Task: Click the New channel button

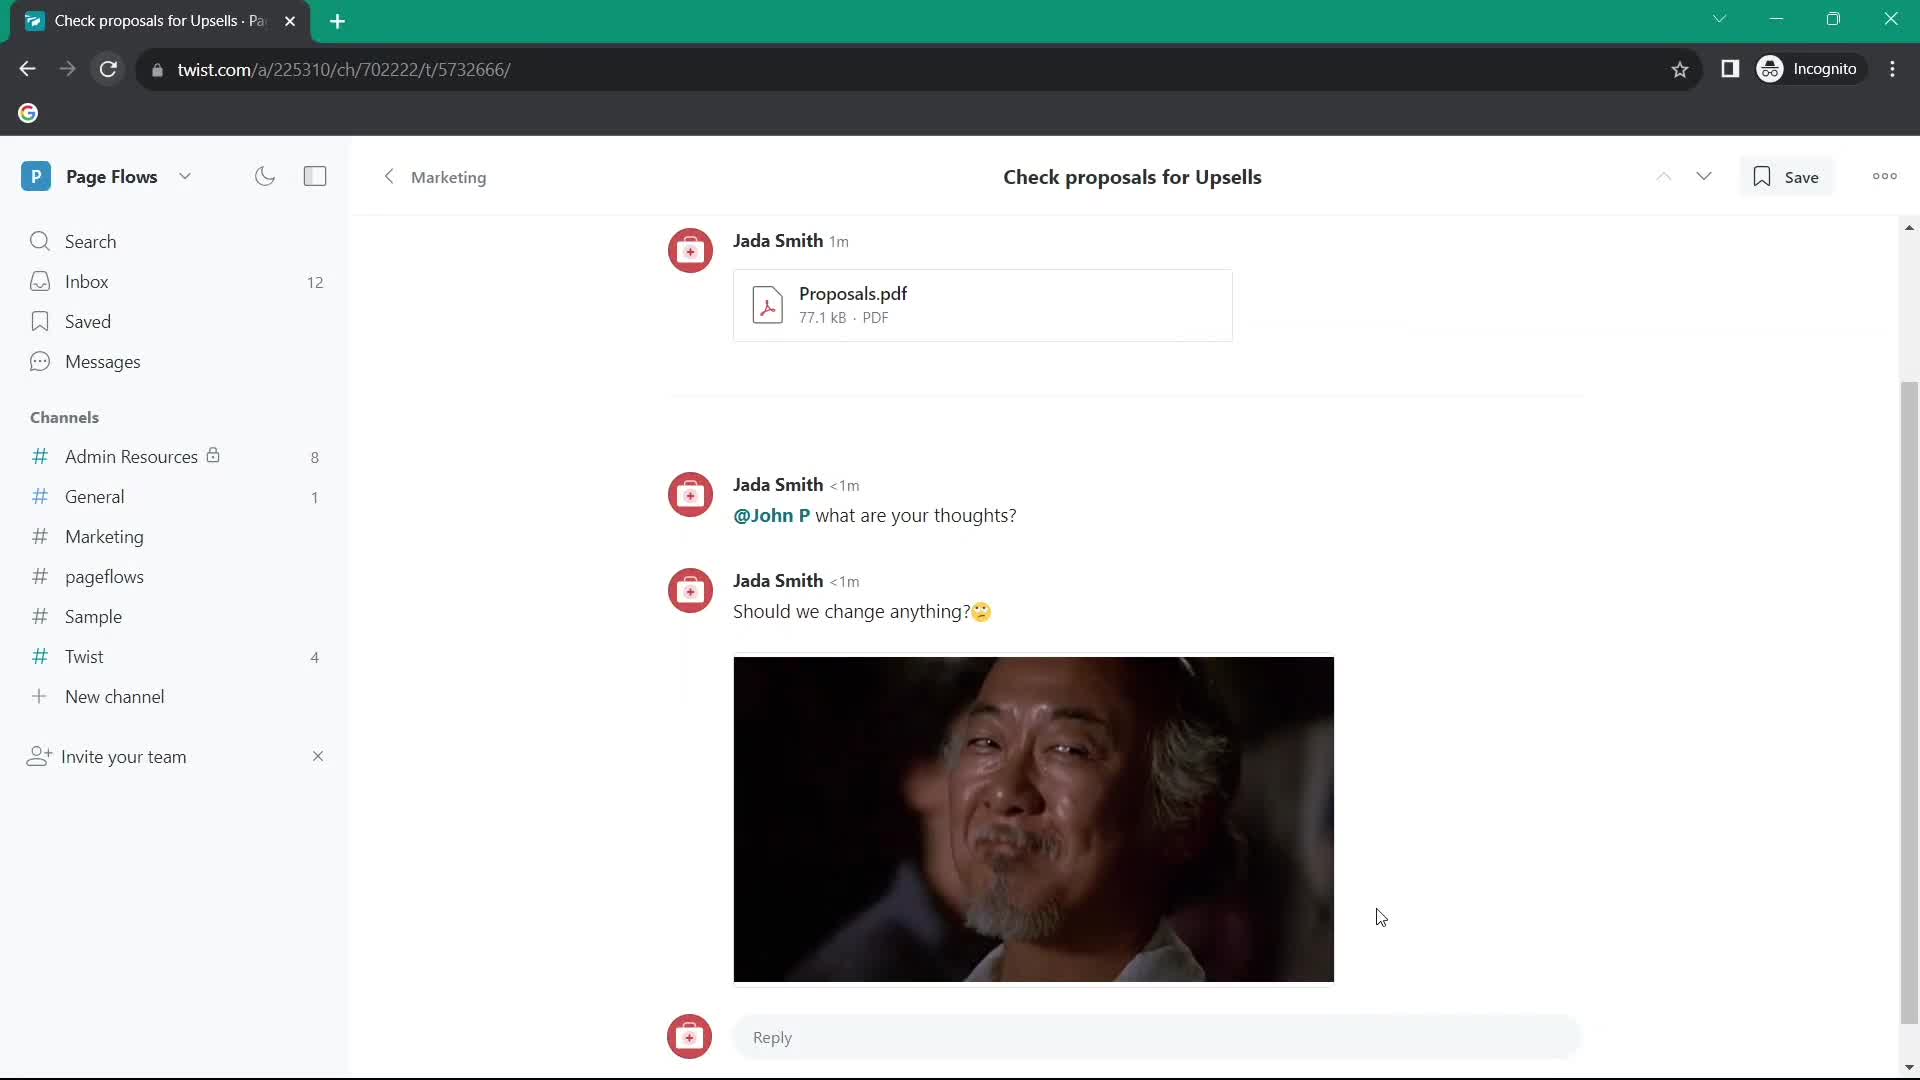Action: 113,696
